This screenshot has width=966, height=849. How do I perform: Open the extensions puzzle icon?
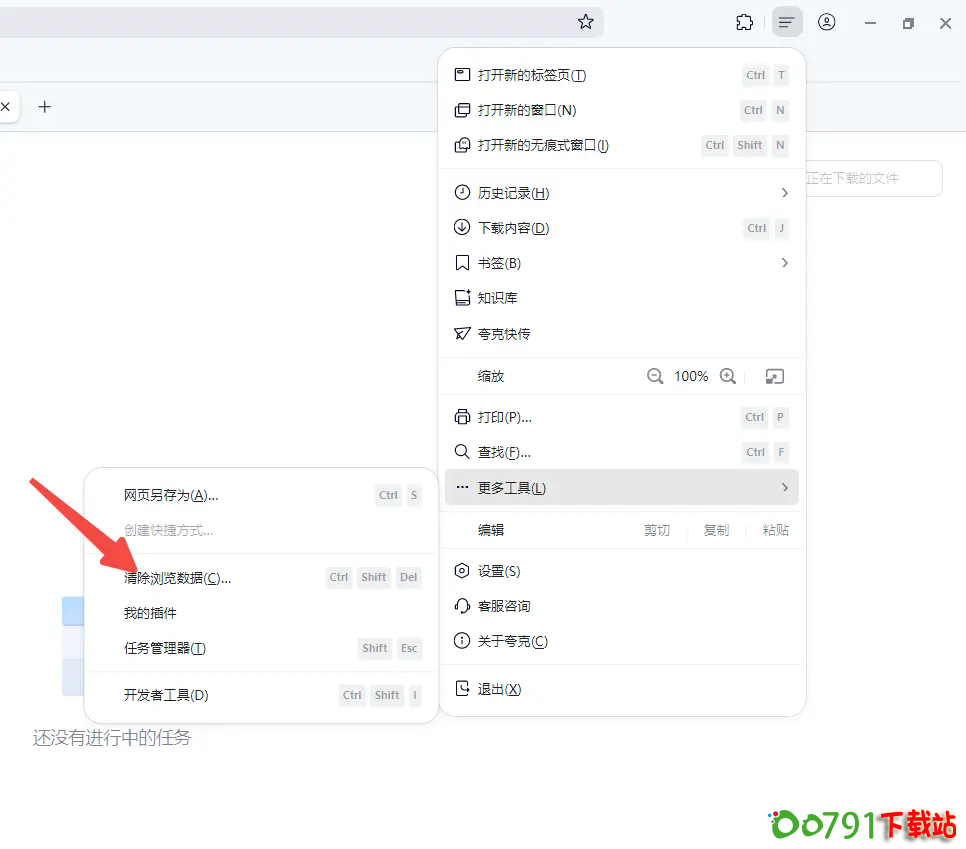[744, 22]
